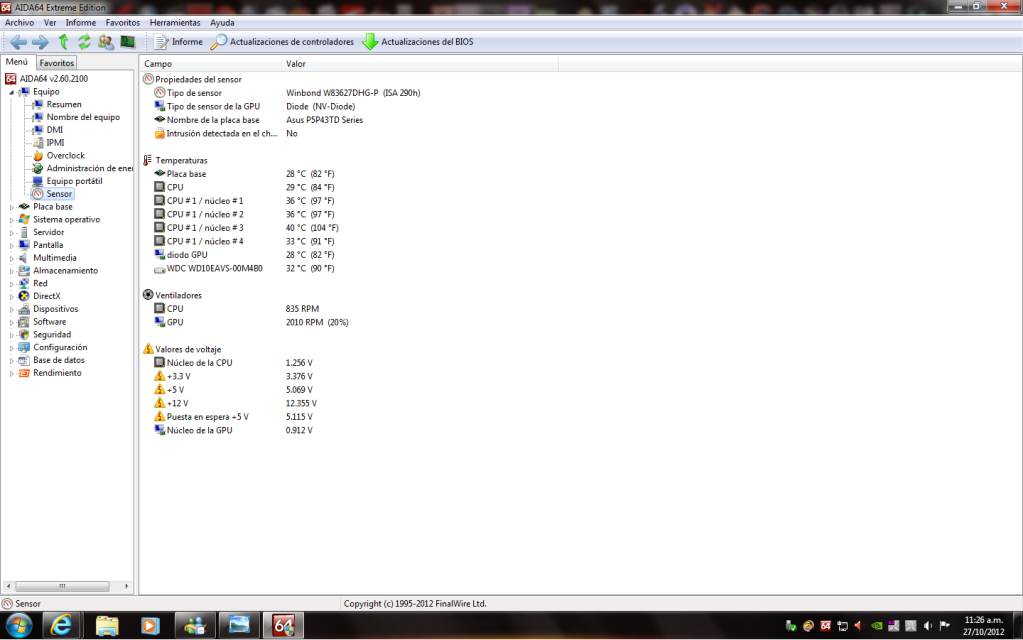Viewport: 1023px width, 640px height.
Task: Select the WDC WD10EAVS-00M4B0 row
Action: point(245,269)
